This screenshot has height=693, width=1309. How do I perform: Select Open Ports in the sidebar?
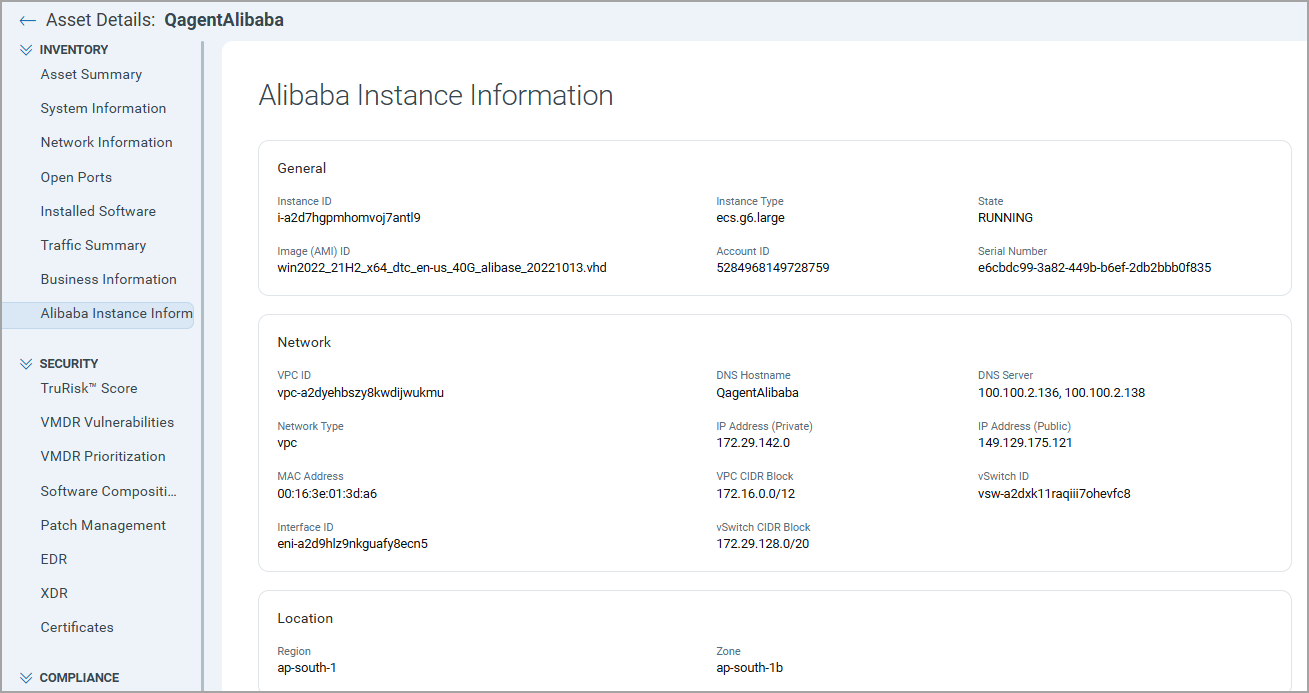pyautogui.click(x=76, y=177)
